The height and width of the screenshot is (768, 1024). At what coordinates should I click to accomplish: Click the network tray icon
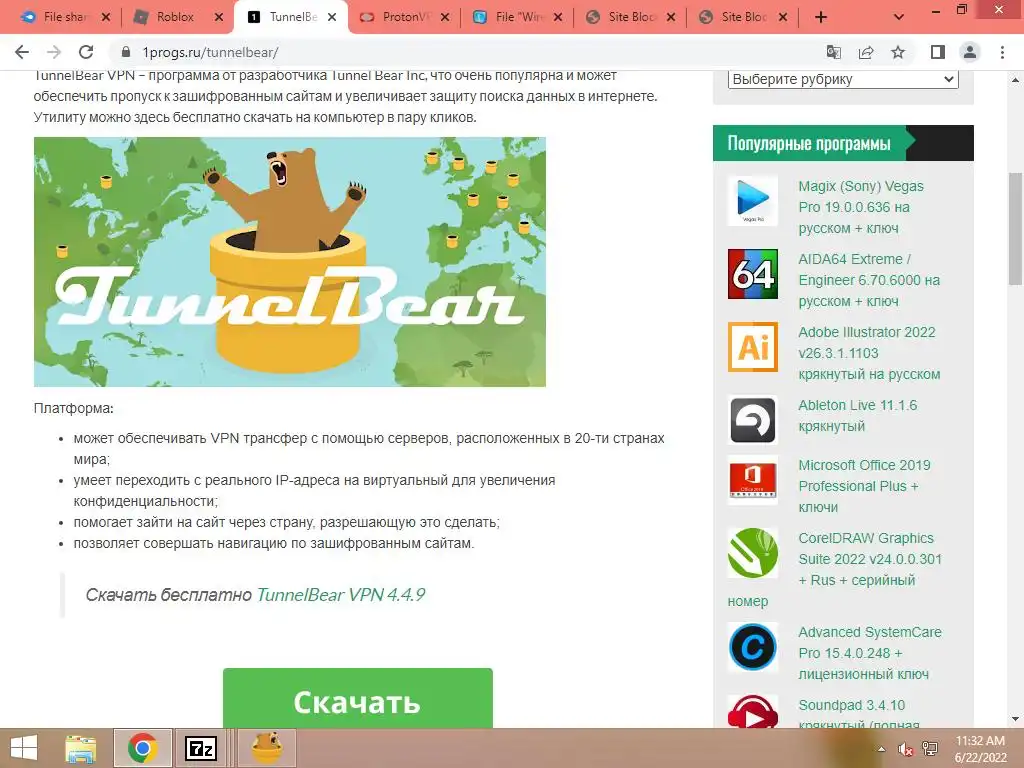930,749
